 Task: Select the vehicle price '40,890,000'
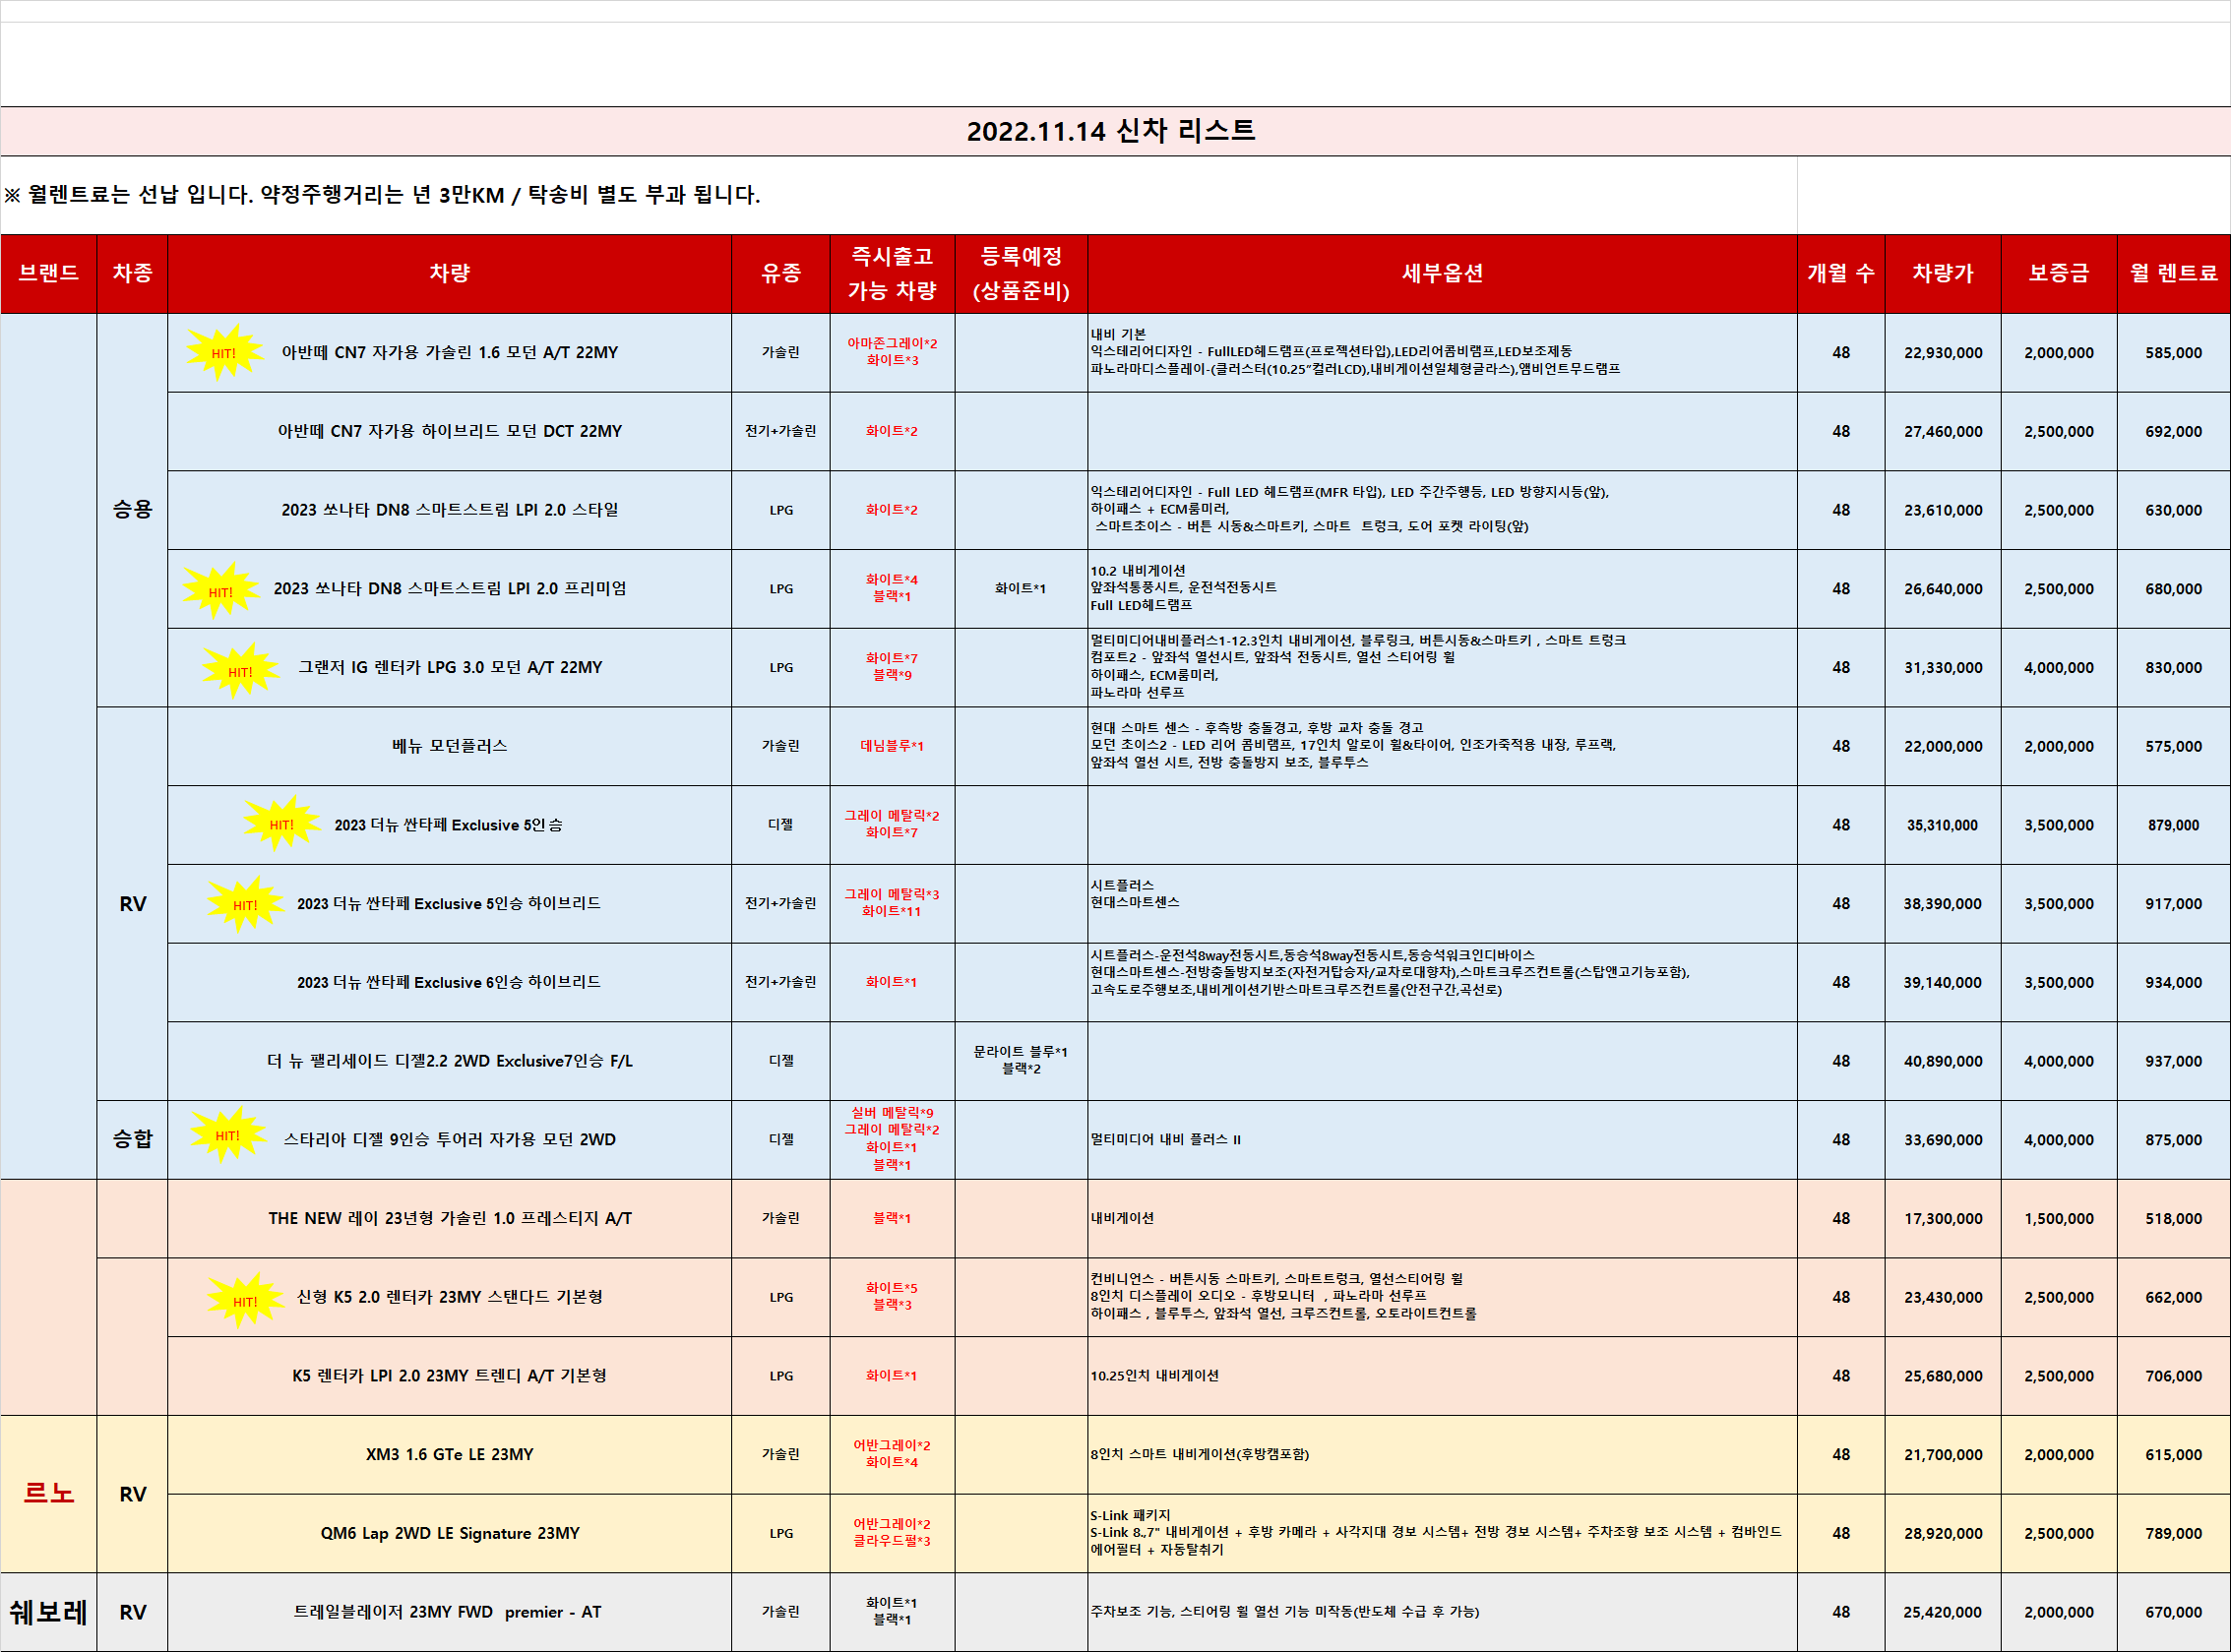tap(1943, 1062)
